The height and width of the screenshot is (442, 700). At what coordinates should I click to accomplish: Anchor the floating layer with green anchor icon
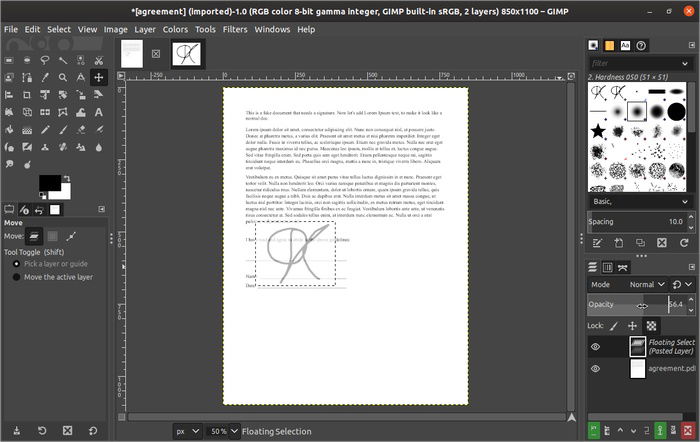pos(660,430)
